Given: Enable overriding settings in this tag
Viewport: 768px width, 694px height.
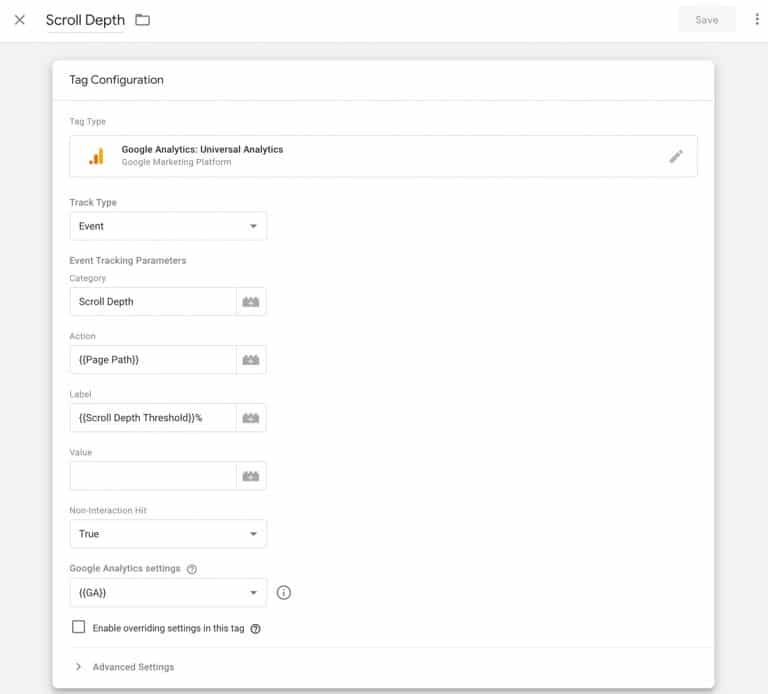Looking at the screenshot, I should (x=78, y=627).
